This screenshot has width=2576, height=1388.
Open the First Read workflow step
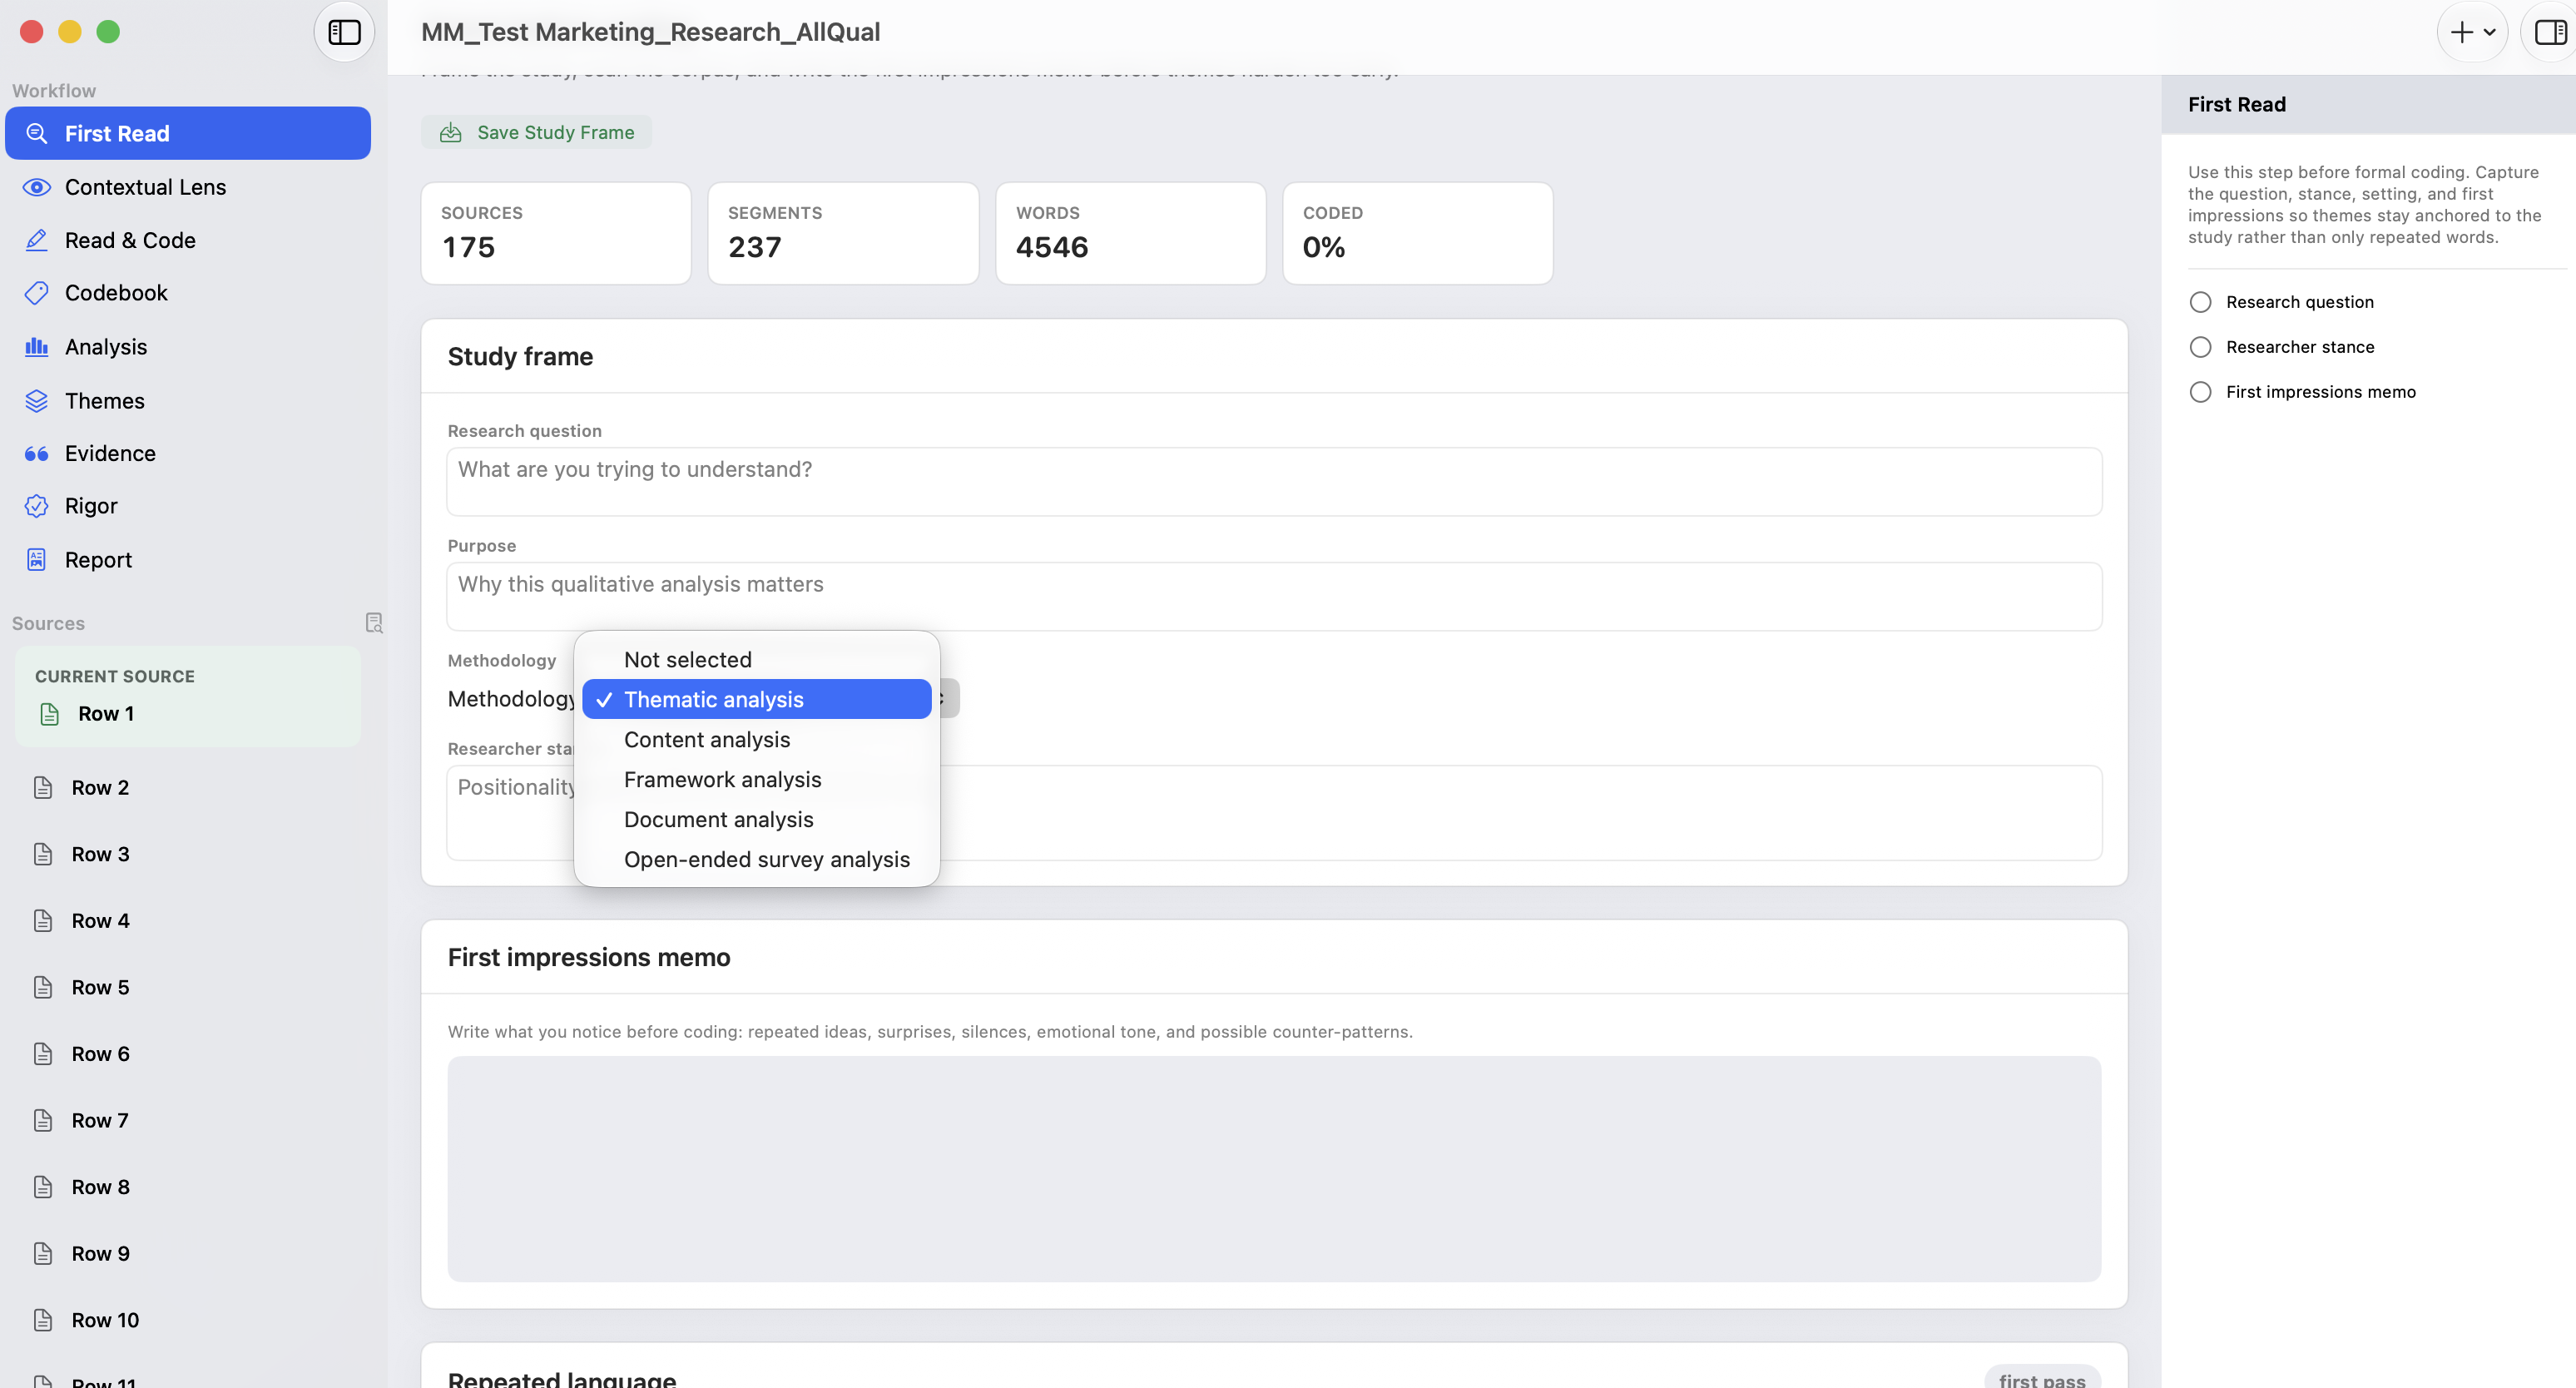188,133
